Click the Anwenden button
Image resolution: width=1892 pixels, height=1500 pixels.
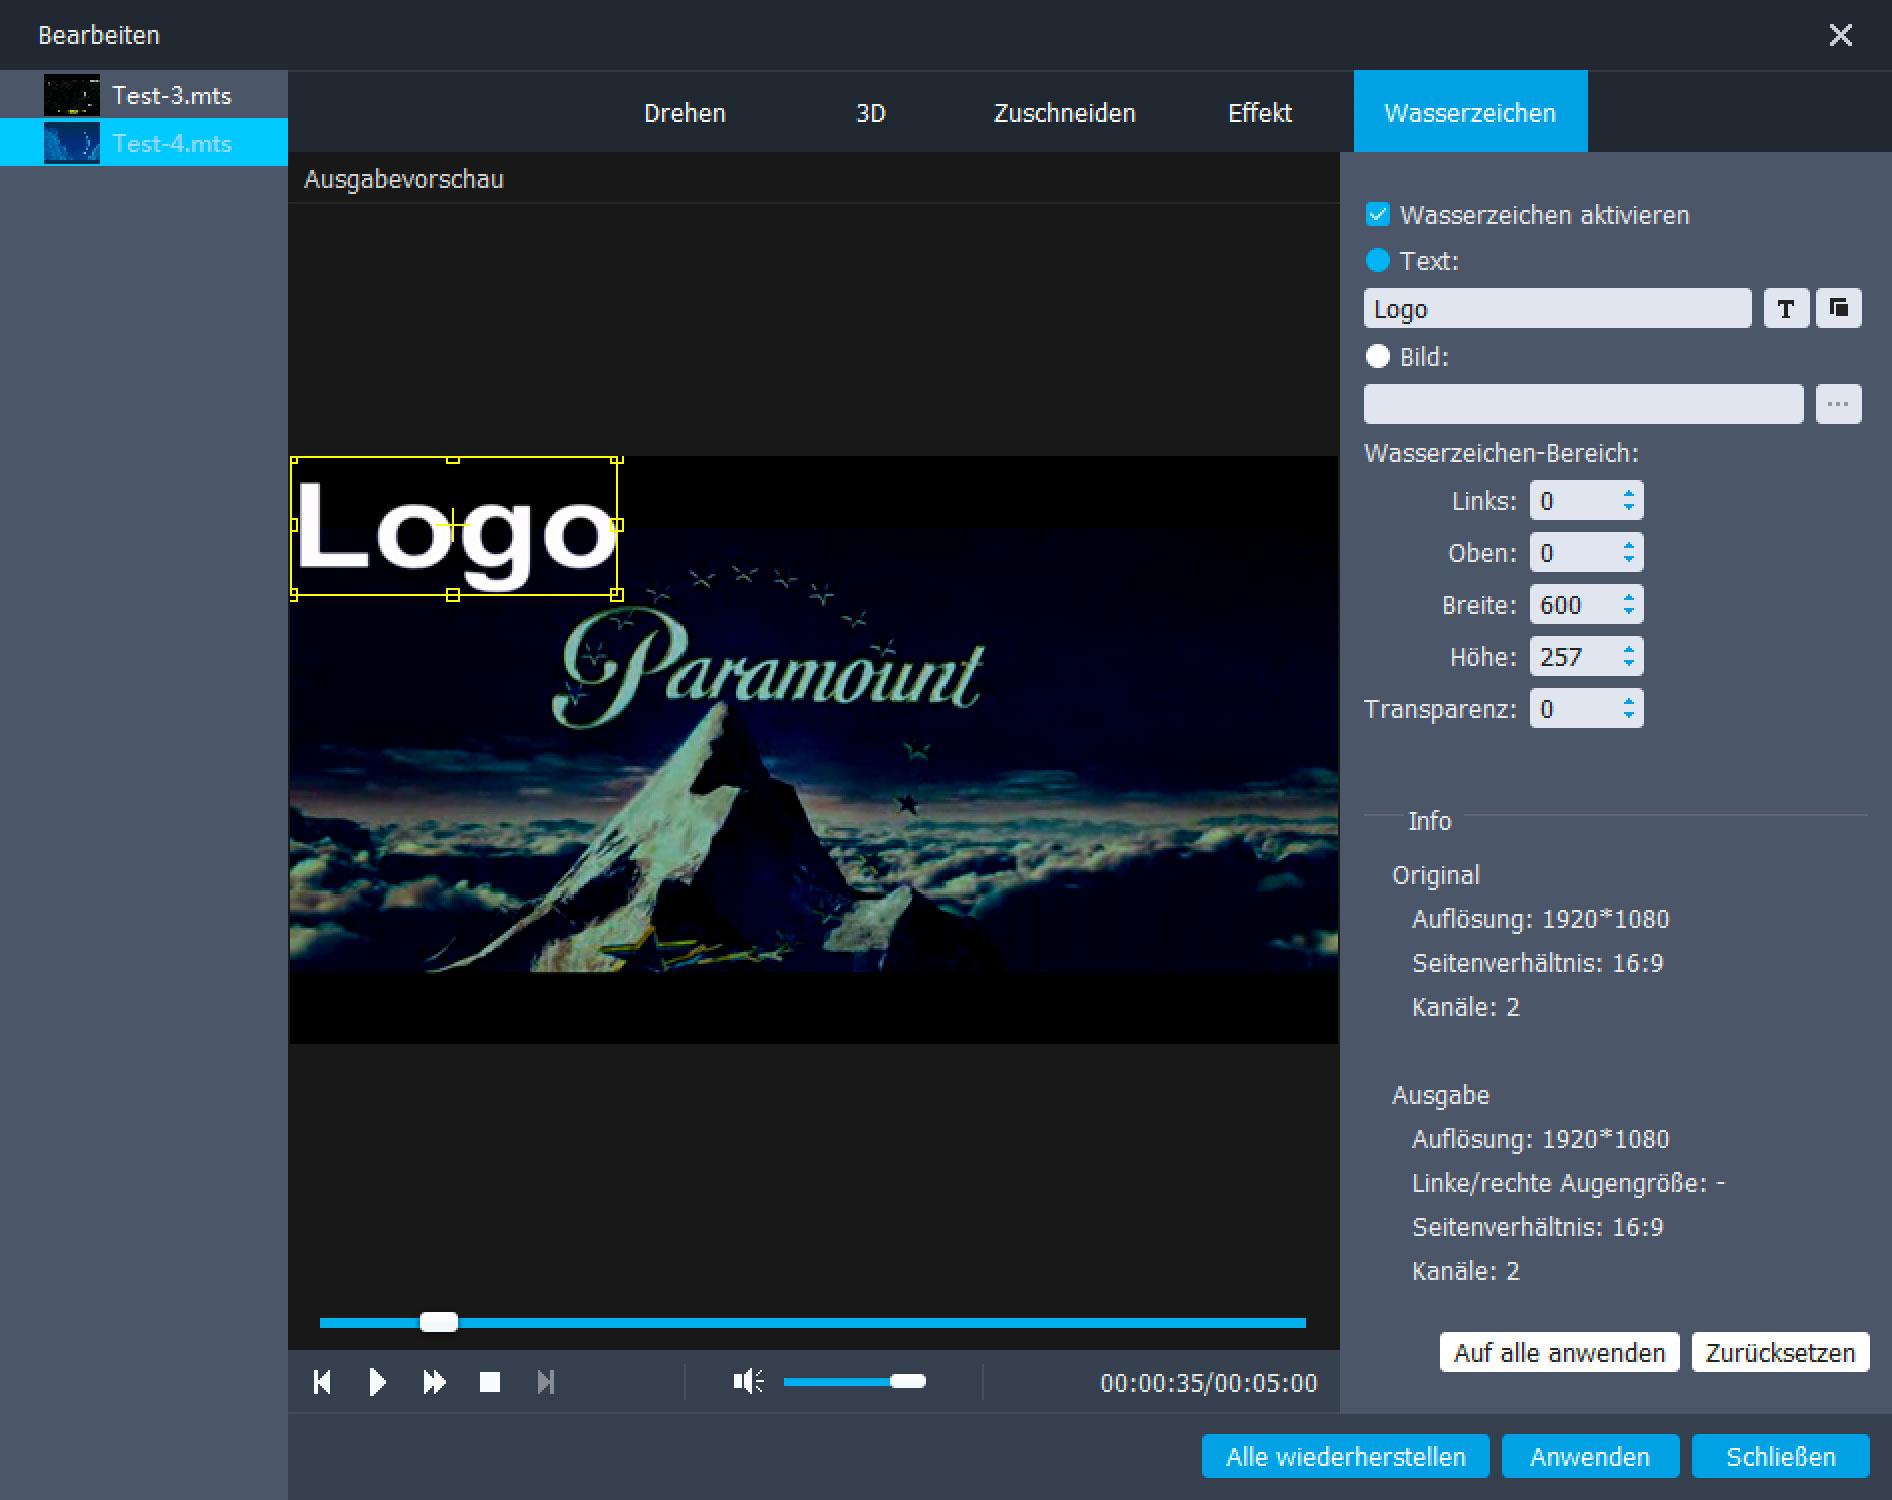click(x=1590, y=1456)
